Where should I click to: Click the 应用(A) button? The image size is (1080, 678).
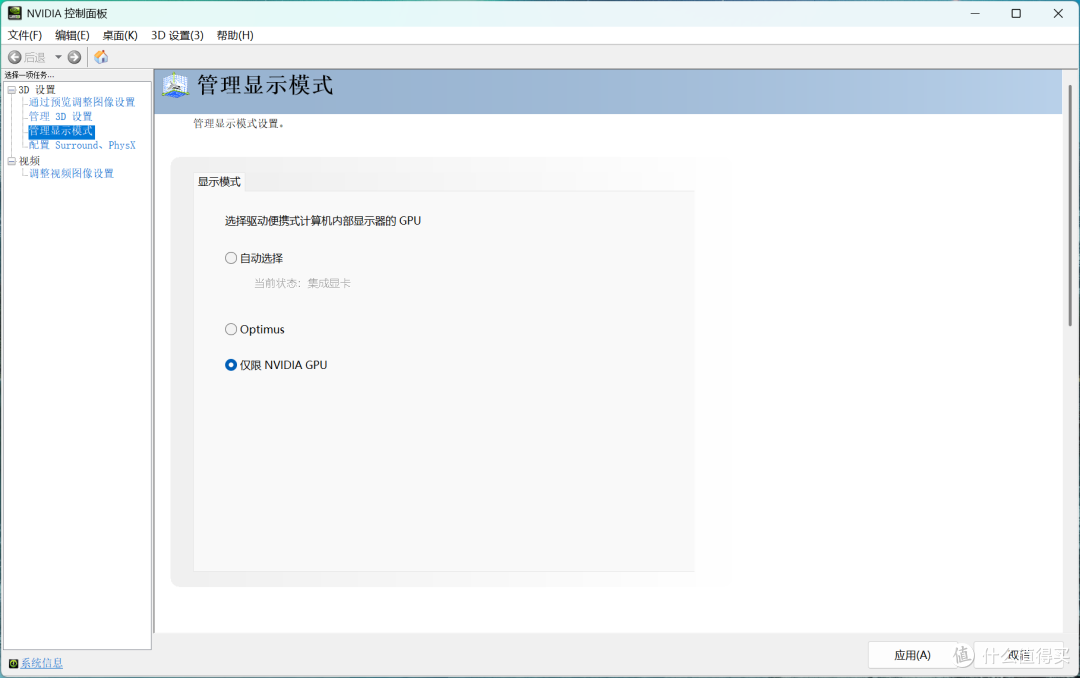point(912,655)
